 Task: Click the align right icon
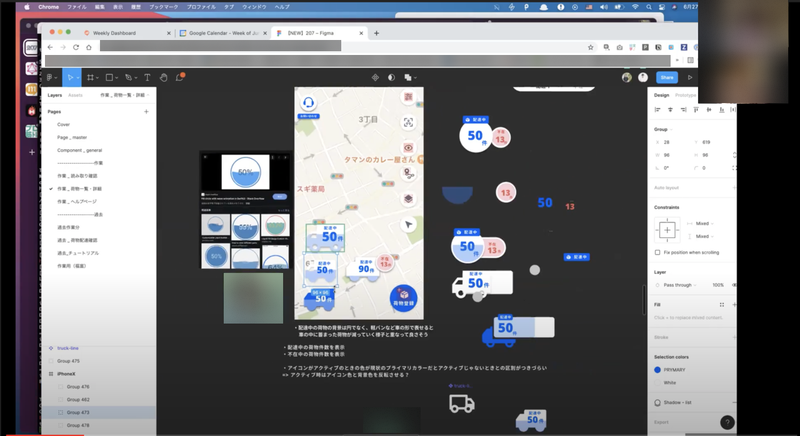pyautogui.click(x=683, y=110)
